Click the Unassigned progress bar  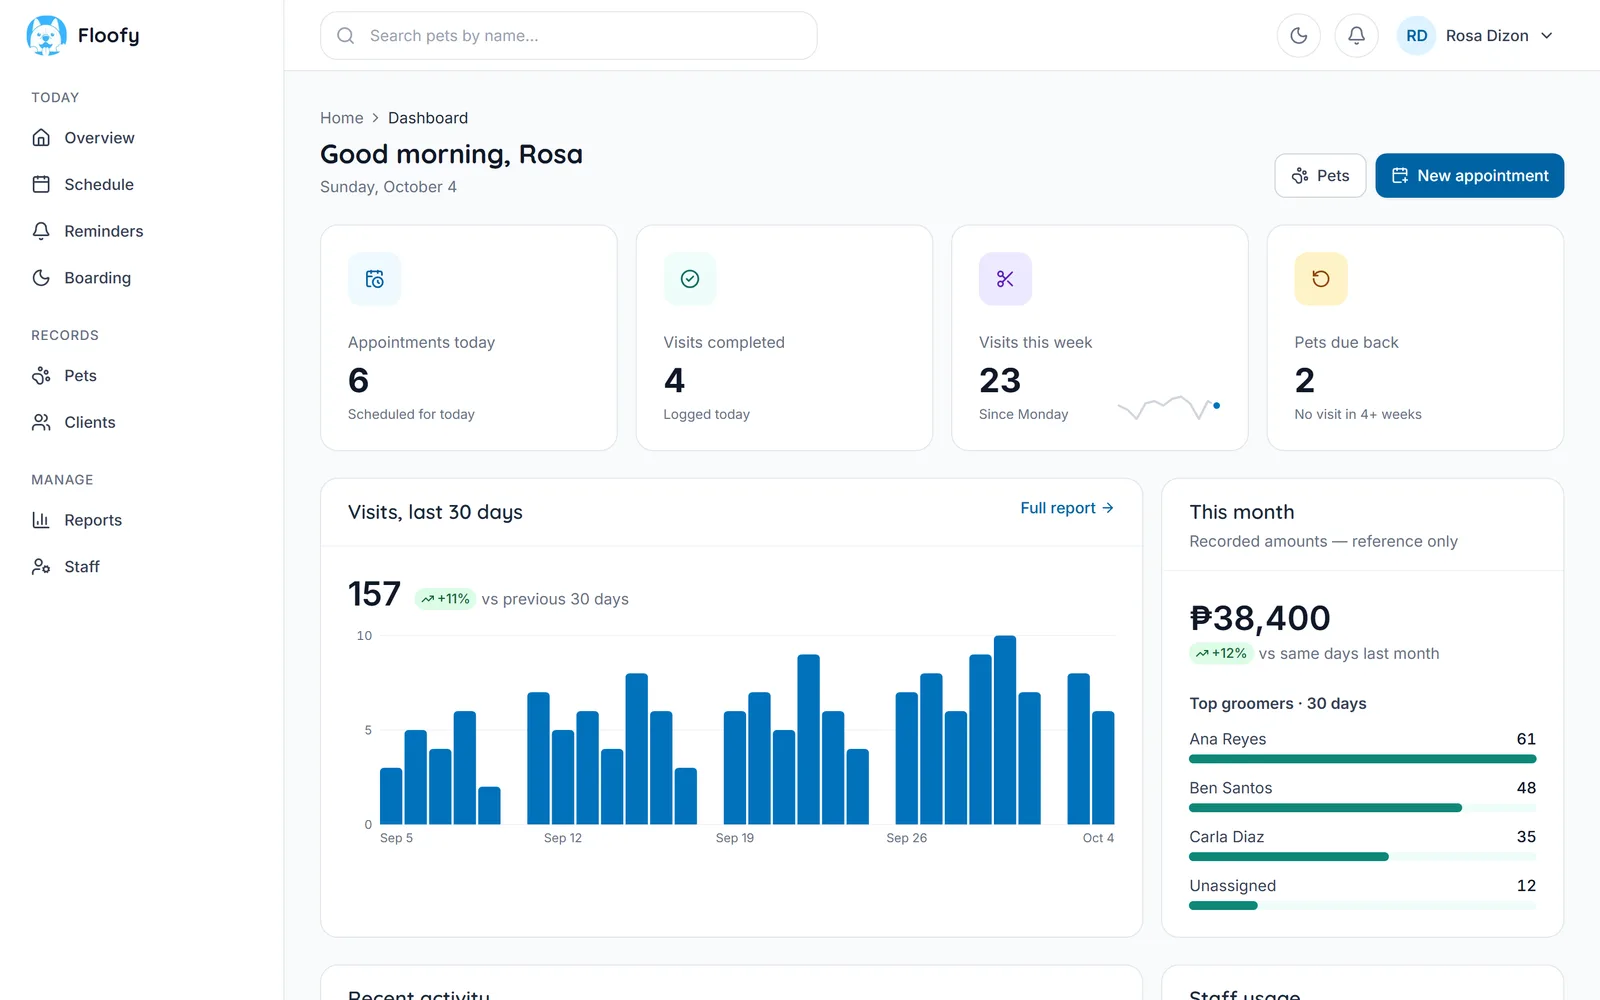point(1362,906)
